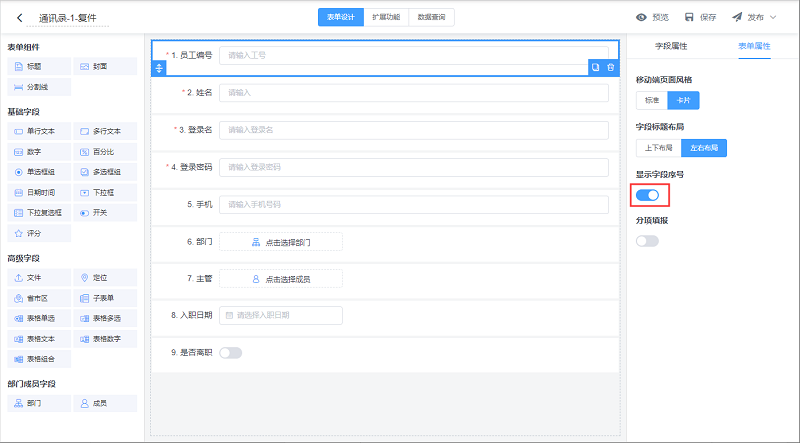Select the 评分 star component
Screen dimensions: 800x443
[39, 233]
